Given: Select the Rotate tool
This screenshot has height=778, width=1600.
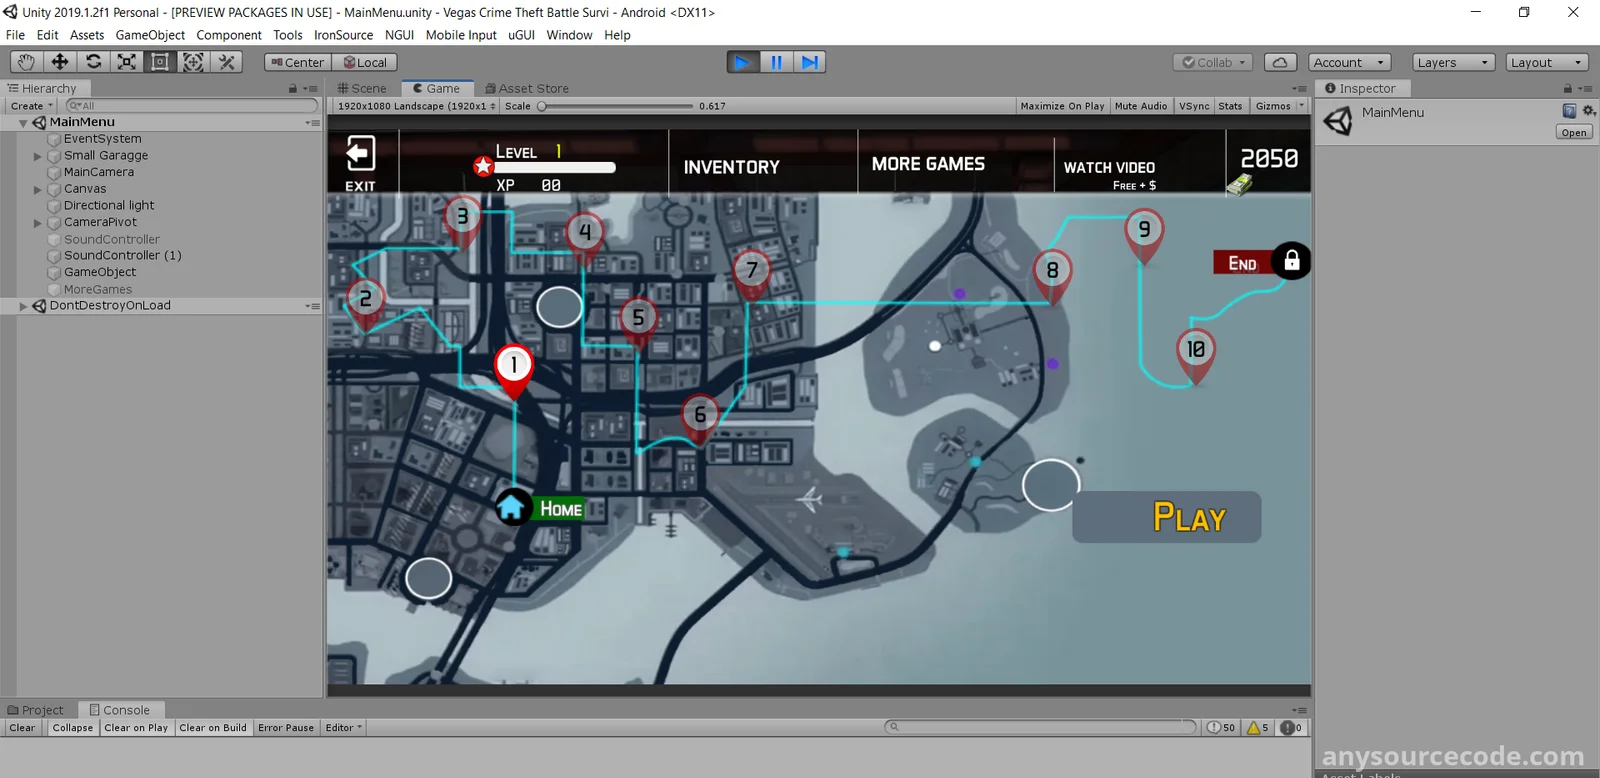Looking at the screenshot, I should (x=93, y=62).
